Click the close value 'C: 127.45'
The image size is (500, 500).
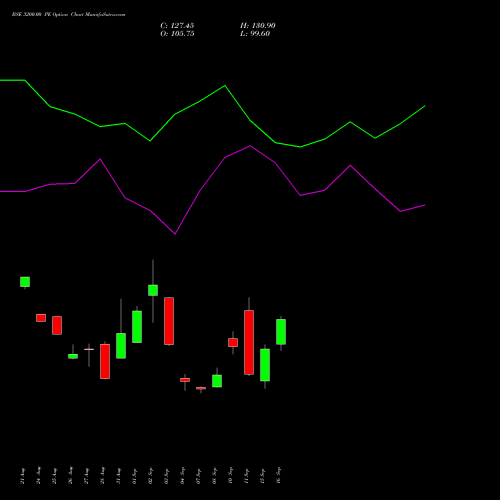[177, 26]
